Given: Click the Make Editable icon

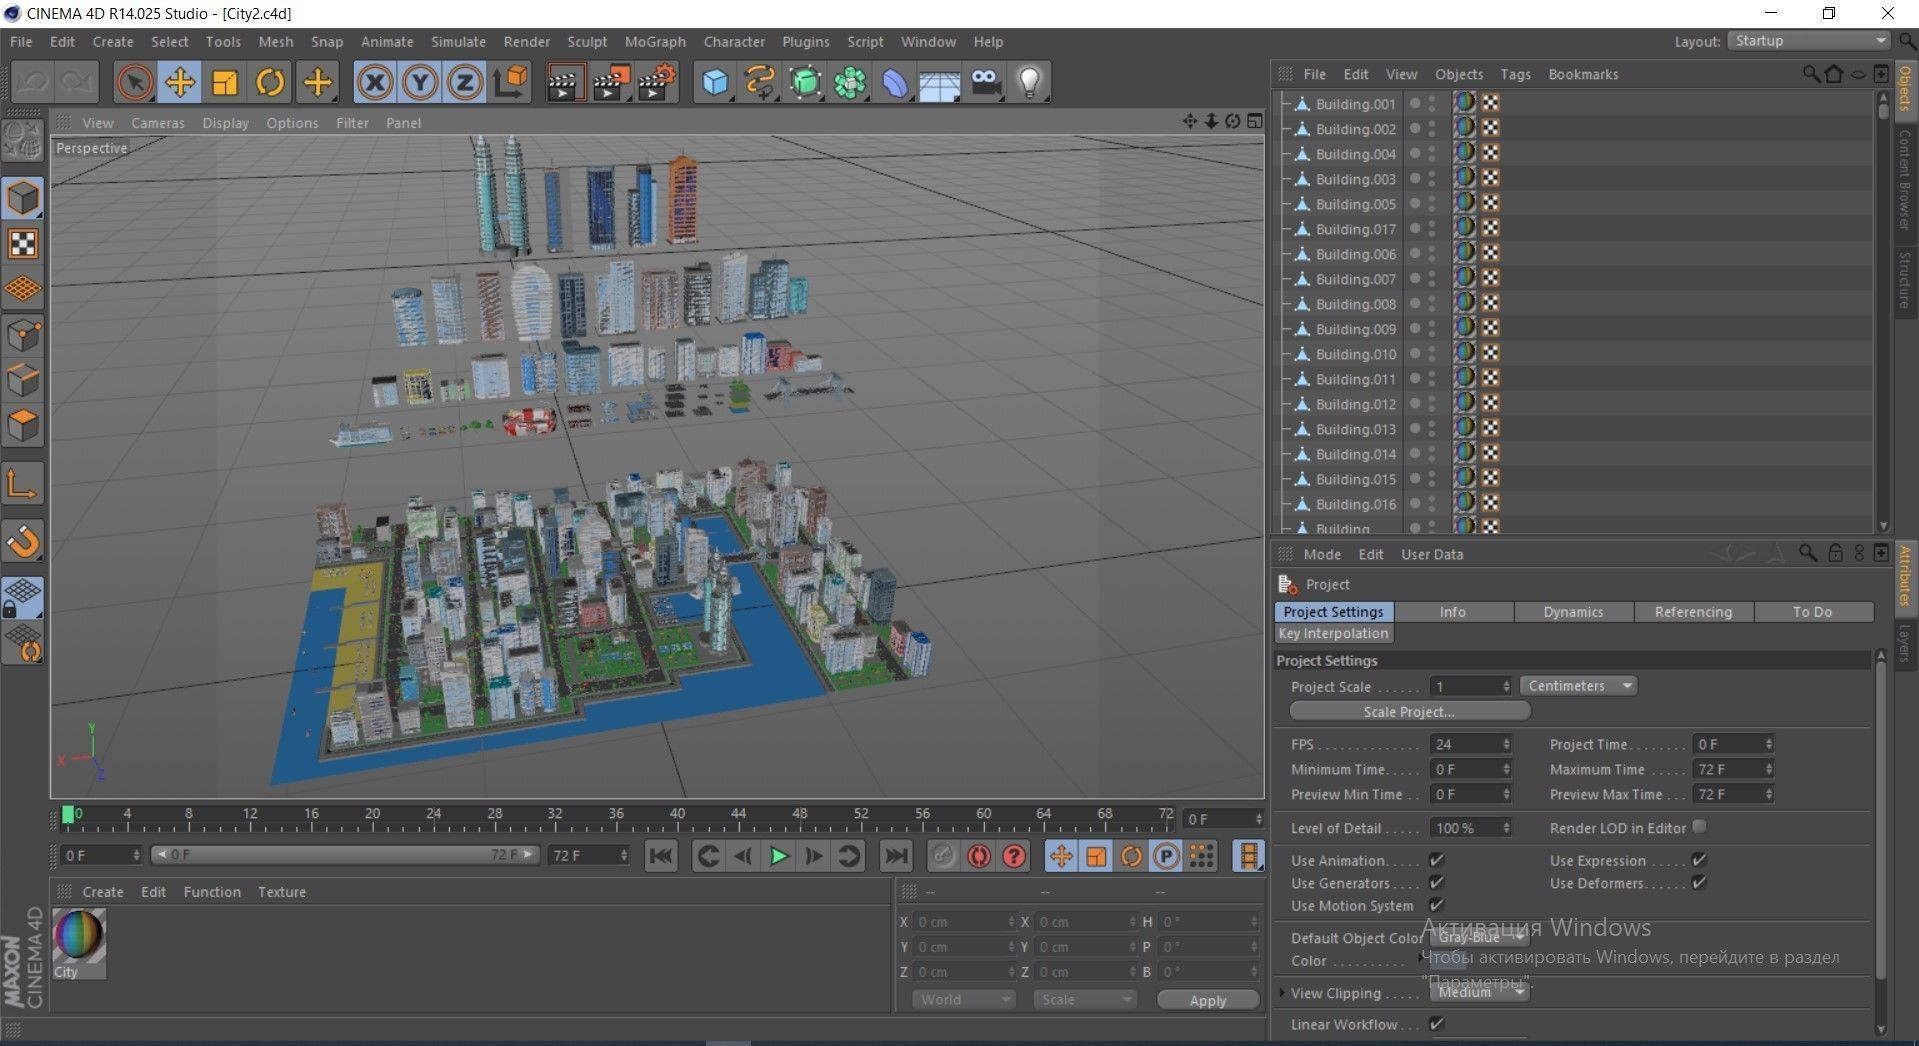Looking at the screenshot, I should (x=23, y=141).
